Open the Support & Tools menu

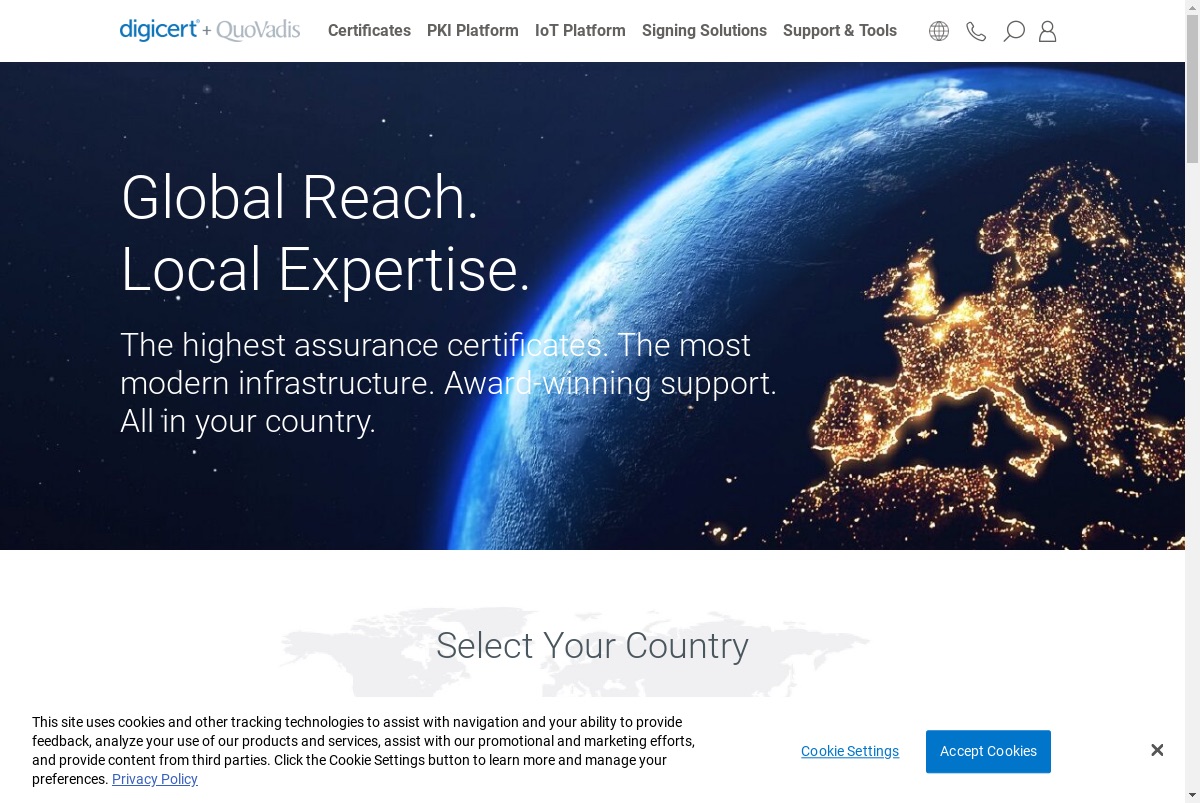[840, 31]
